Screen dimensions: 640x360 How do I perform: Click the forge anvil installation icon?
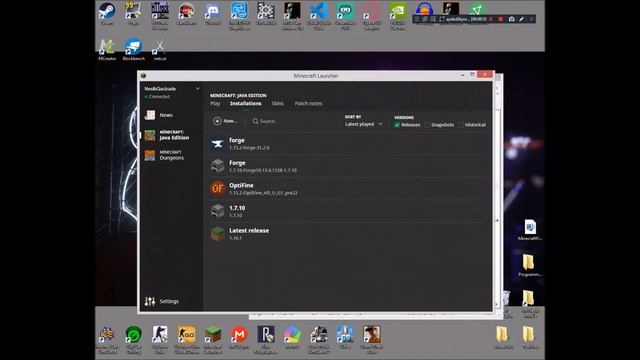[x=218, y=144]
